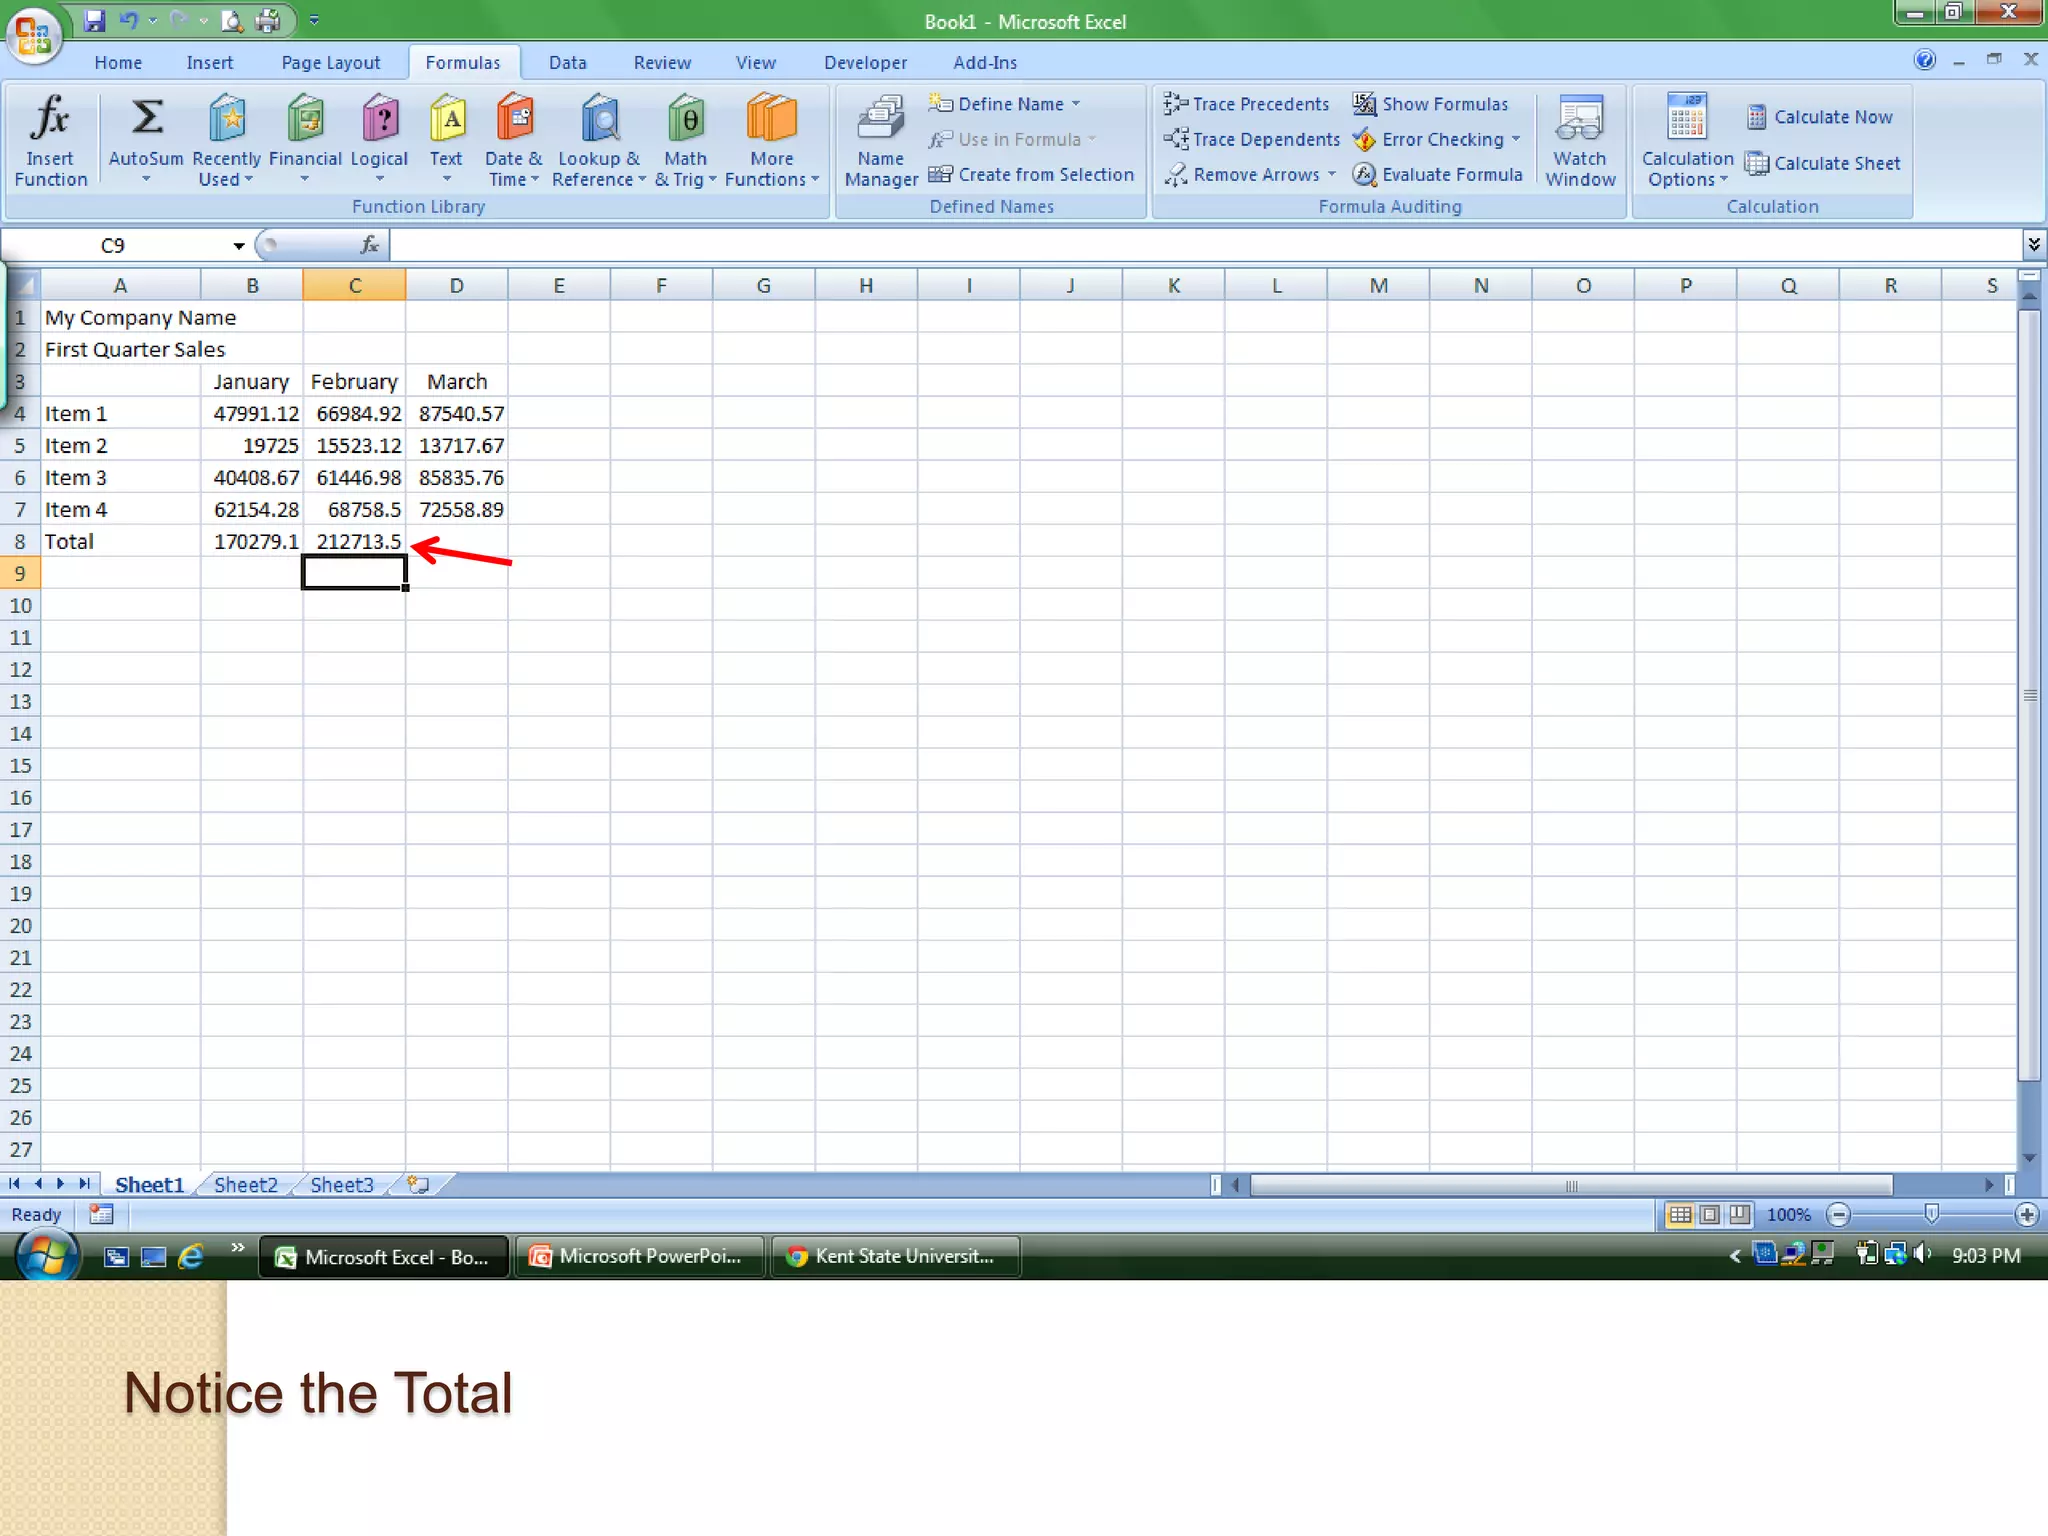Click the 100% zoom level
The width and height of the screenshot is (2048, 1536).
click(1789, 1214)
